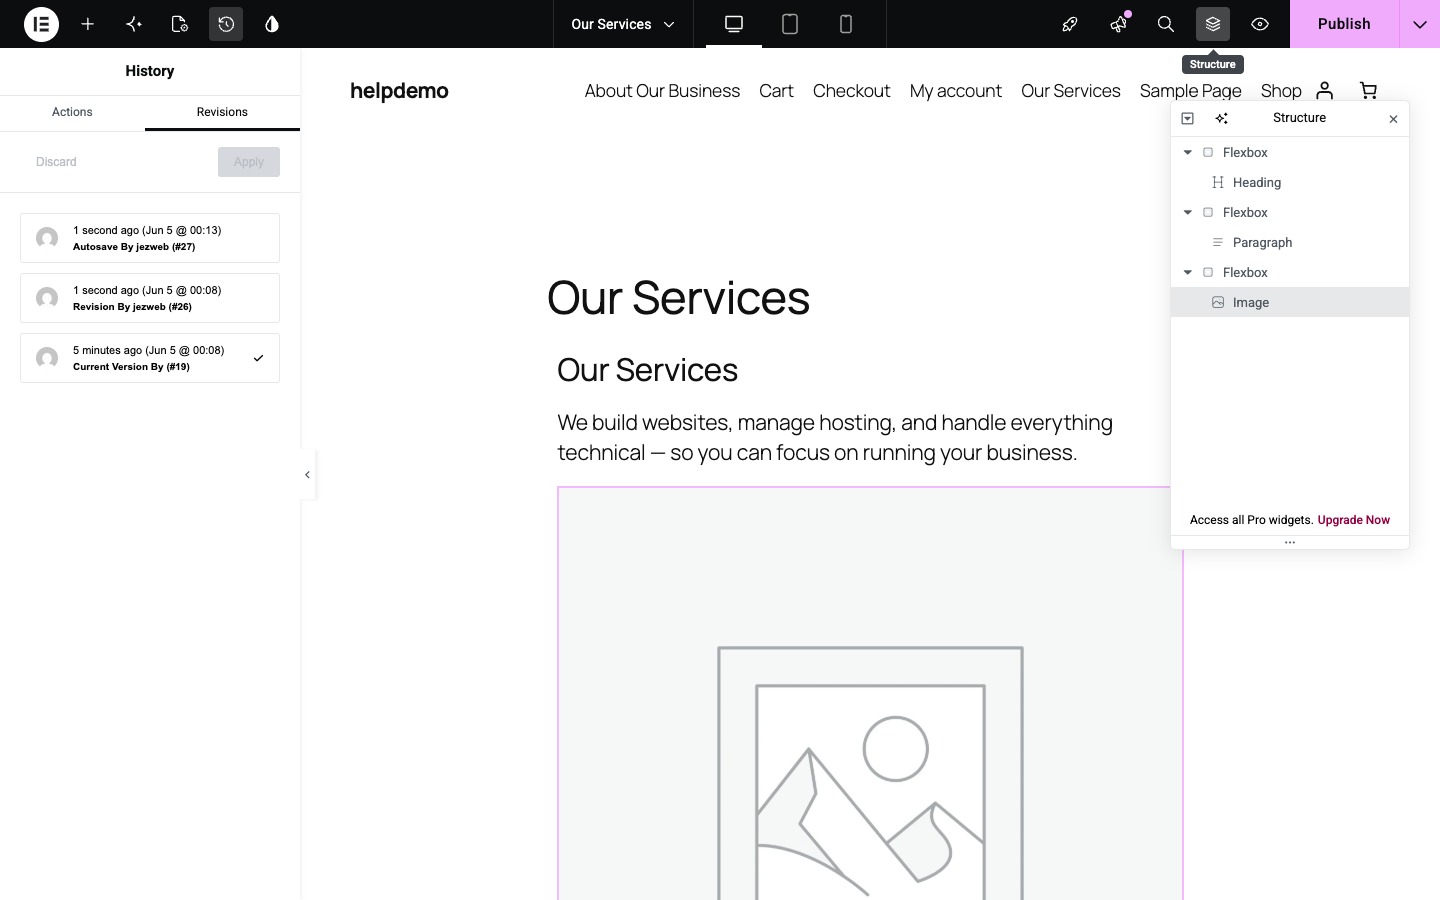Open the AI sparkle tool in top bar

(x=134, y=24)
